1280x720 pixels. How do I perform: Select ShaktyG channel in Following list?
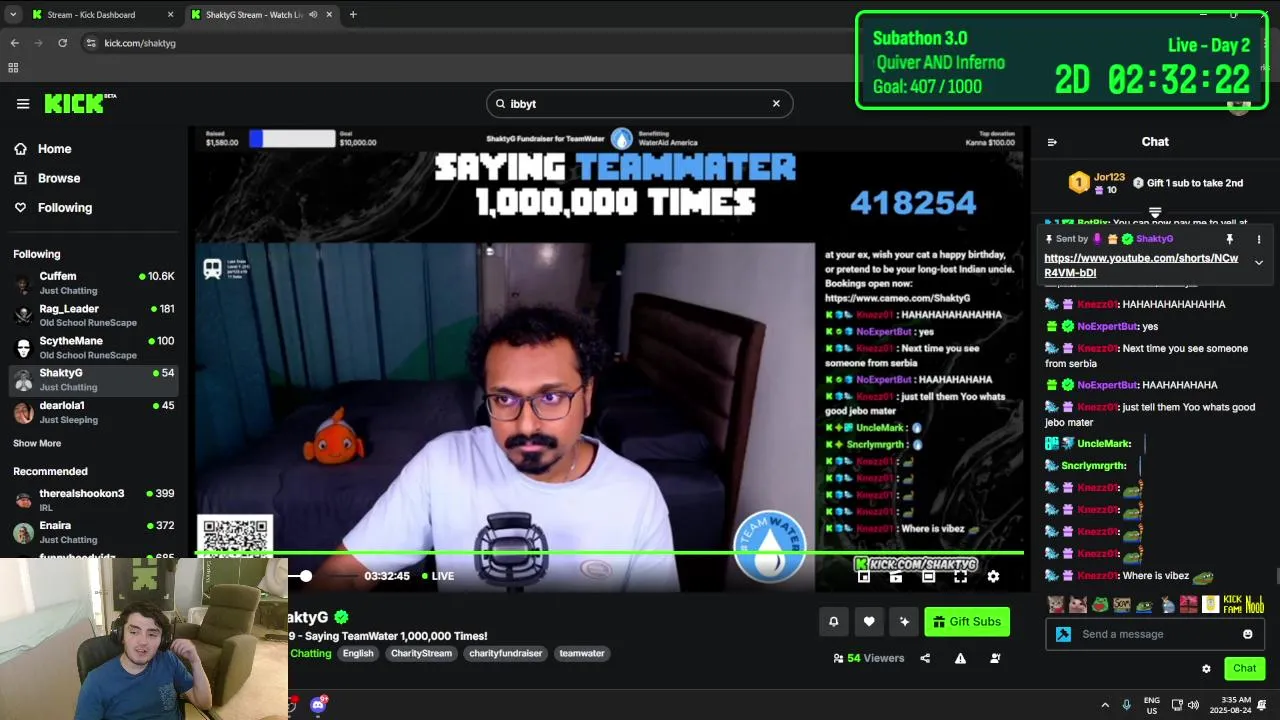tap(94, 380)
